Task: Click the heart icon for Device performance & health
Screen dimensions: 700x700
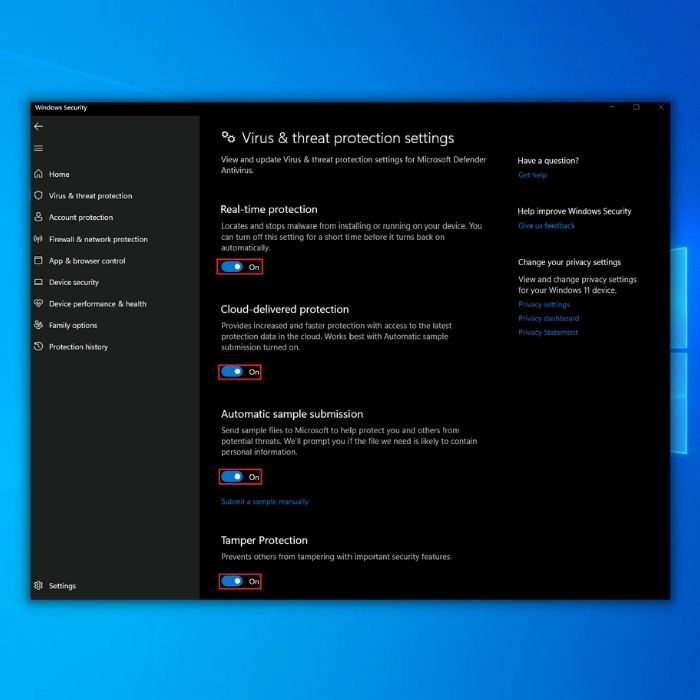Action: [x=38, y=303]
